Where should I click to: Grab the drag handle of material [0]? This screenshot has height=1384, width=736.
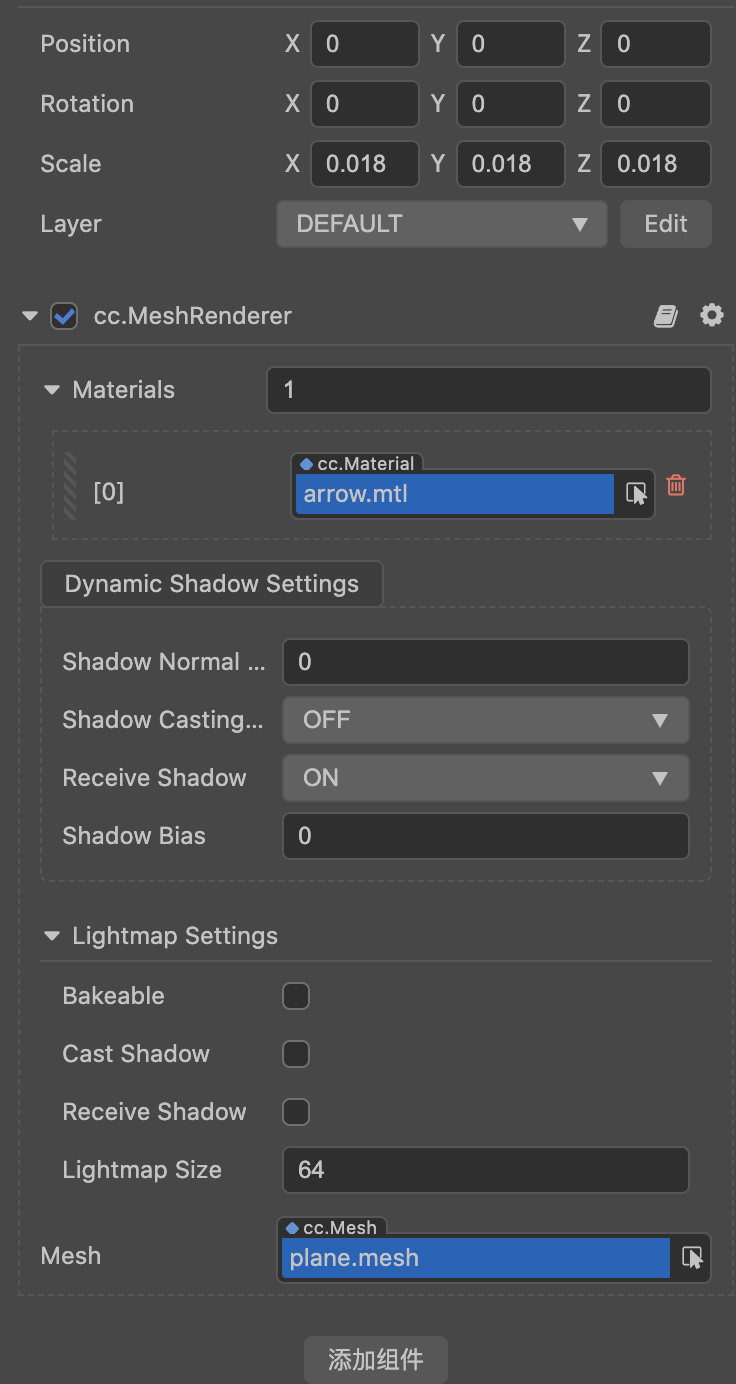[70, 487]
